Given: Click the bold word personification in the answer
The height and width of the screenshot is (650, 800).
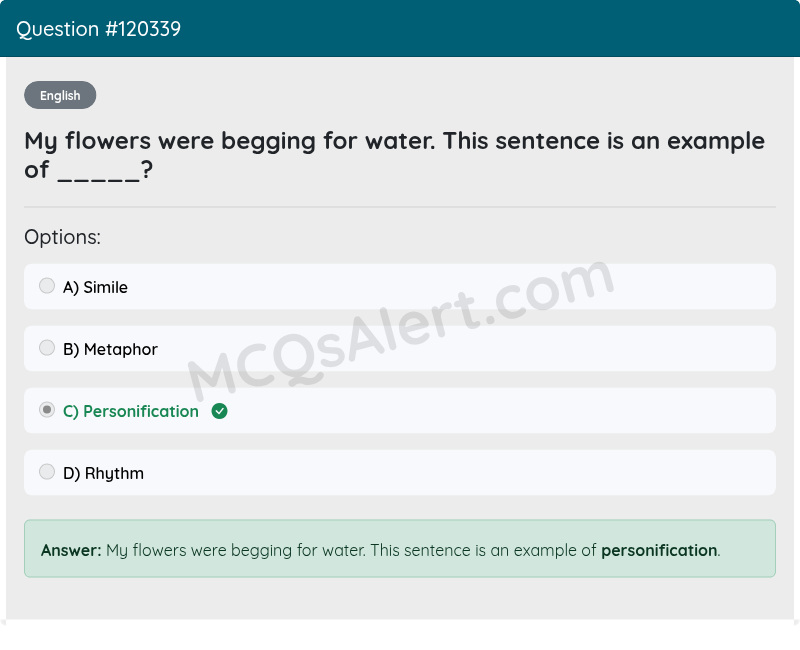Looking at the screenshot, I should (658, 550).
